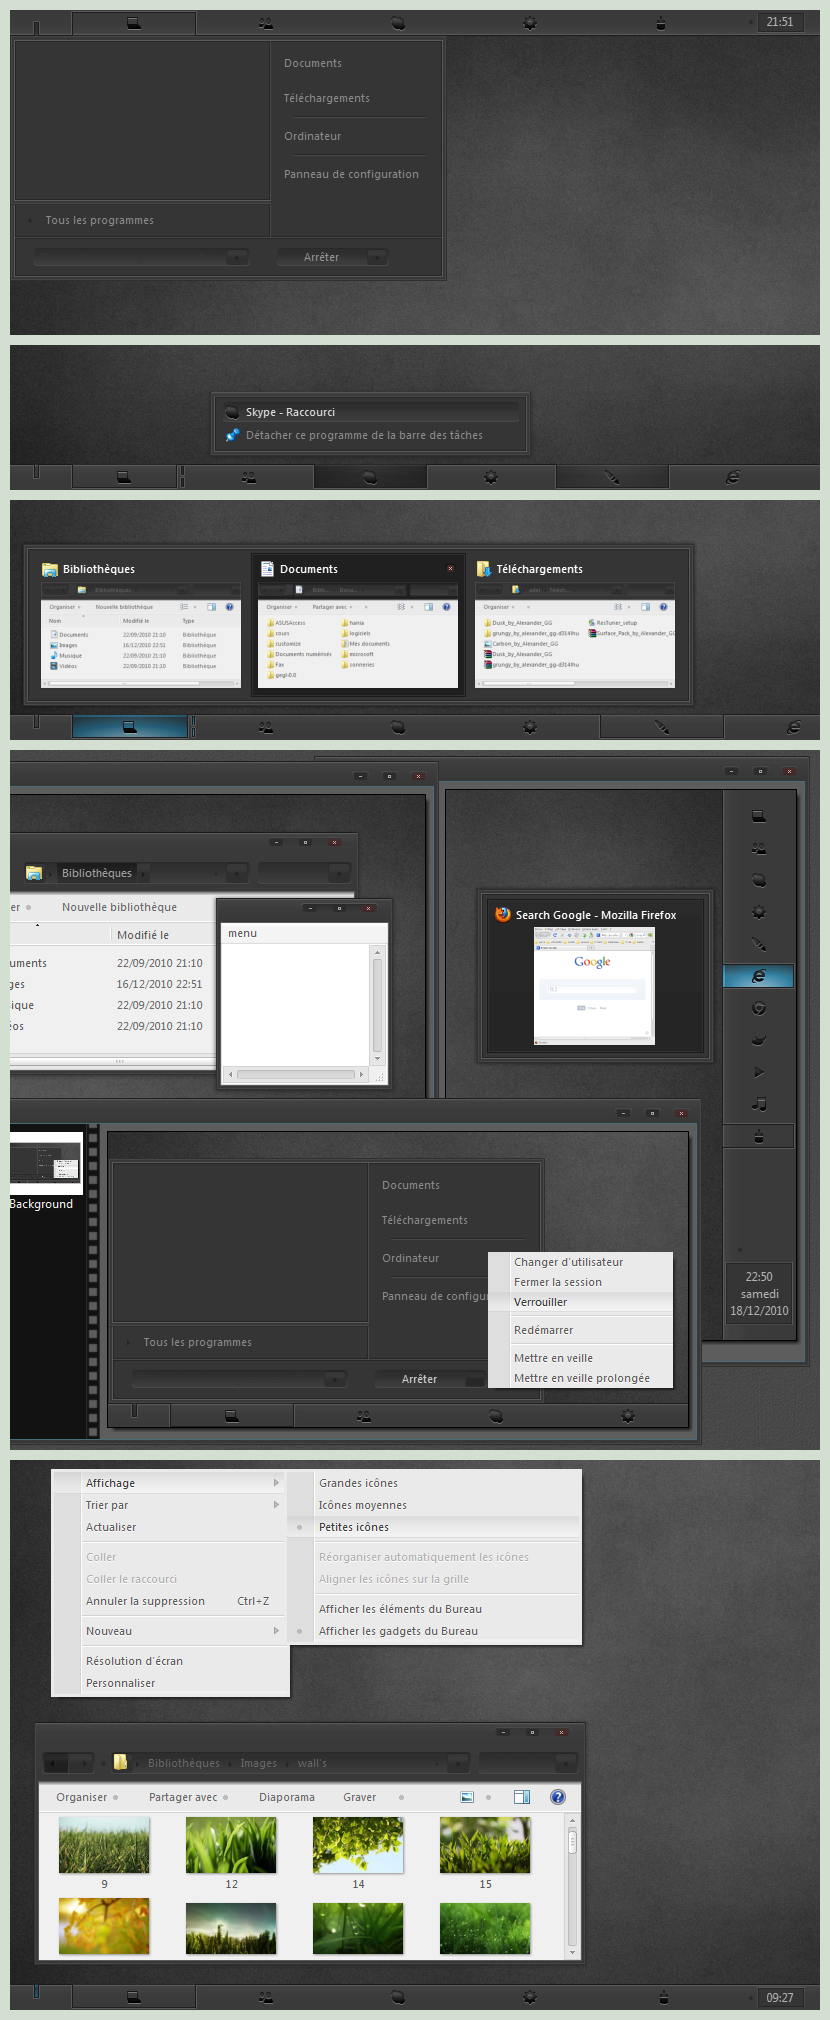Open the Partager avec dropdown in wall's explorer
Screen dimensions: 830x2020
point(189,1797)
